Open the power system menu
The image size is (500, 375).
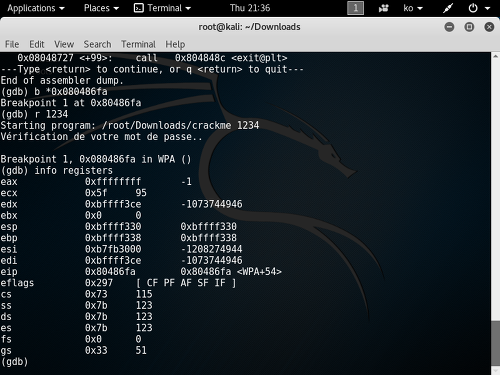click(x=479, y=8)
